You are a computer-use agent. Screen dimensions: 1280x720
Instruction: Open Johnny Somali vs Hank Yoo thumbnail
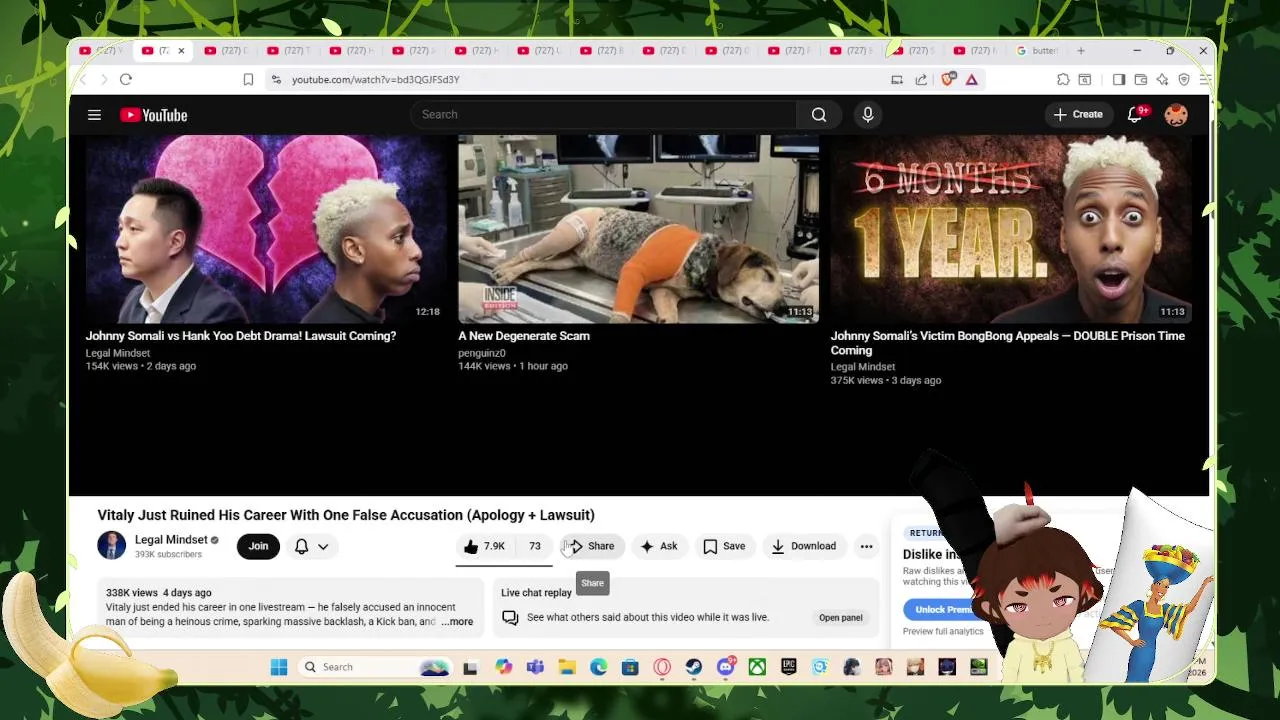point(265,229)
